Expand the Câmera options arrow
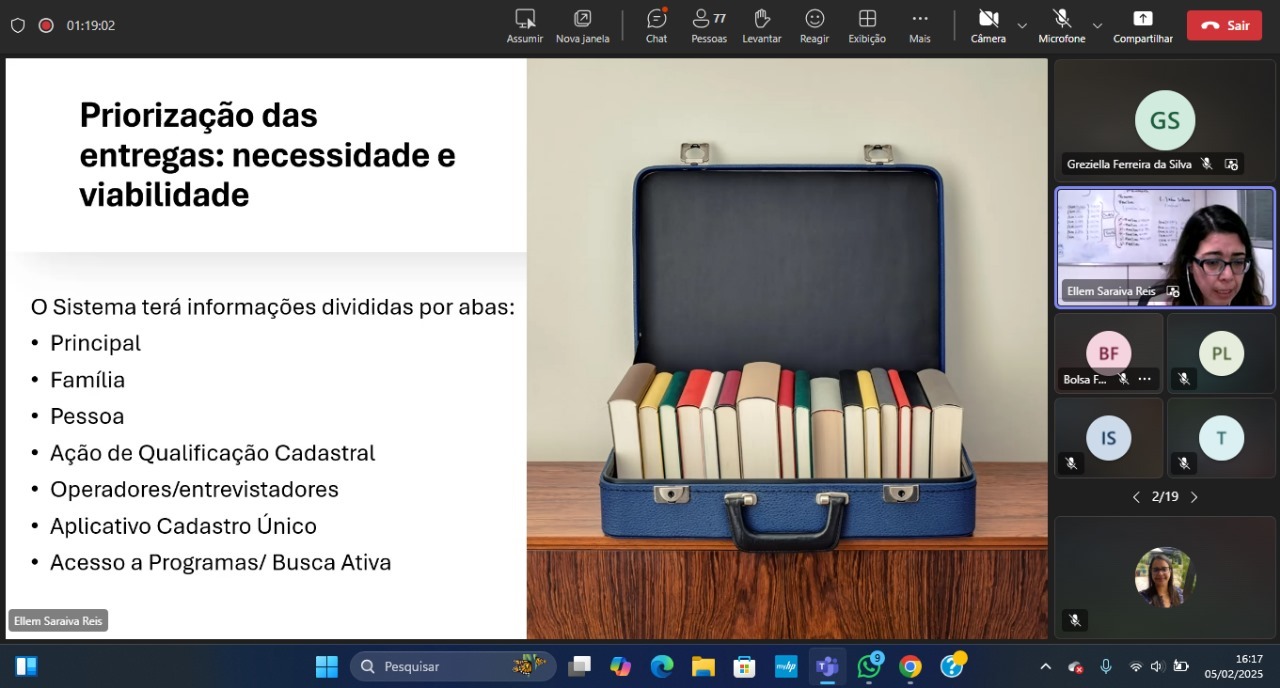The width and height of the screenshot is (1280, 688). pyautogui.click(x=1022, y=25)
